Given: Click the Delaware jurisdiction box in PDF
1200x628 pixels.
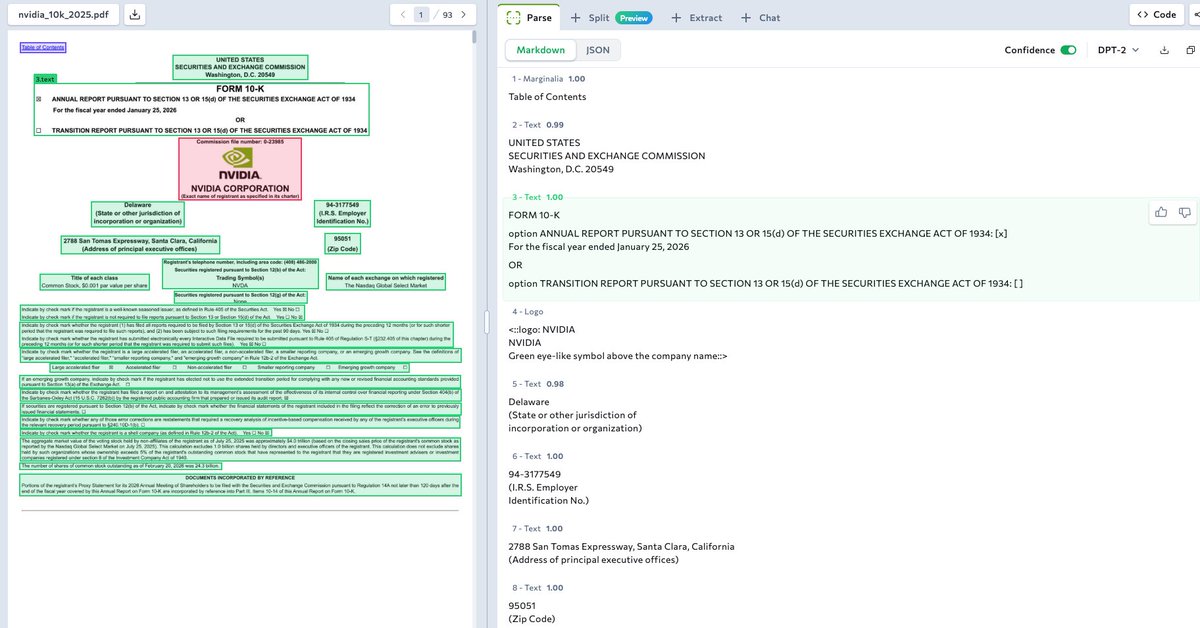Looking at the screenshot, I should pyautogui.click(x=137, y=213).
